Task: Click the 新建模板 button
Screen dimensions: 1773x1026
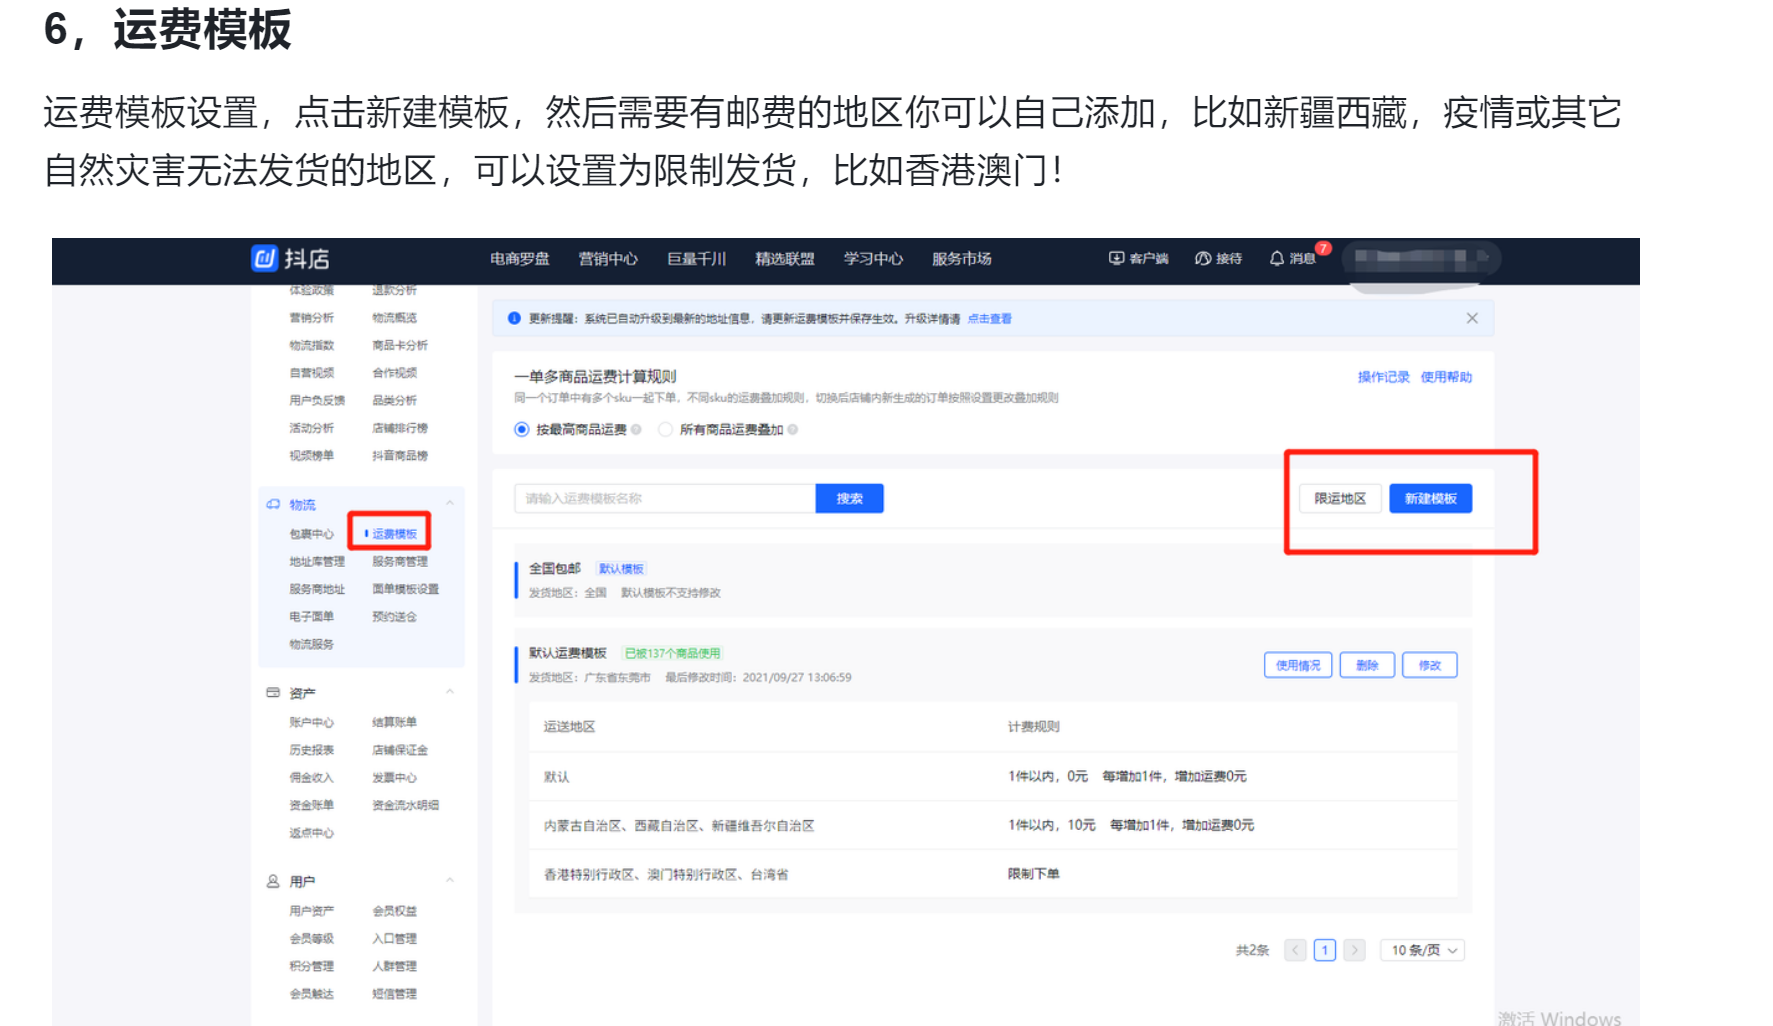Action: pos(1431,499)
